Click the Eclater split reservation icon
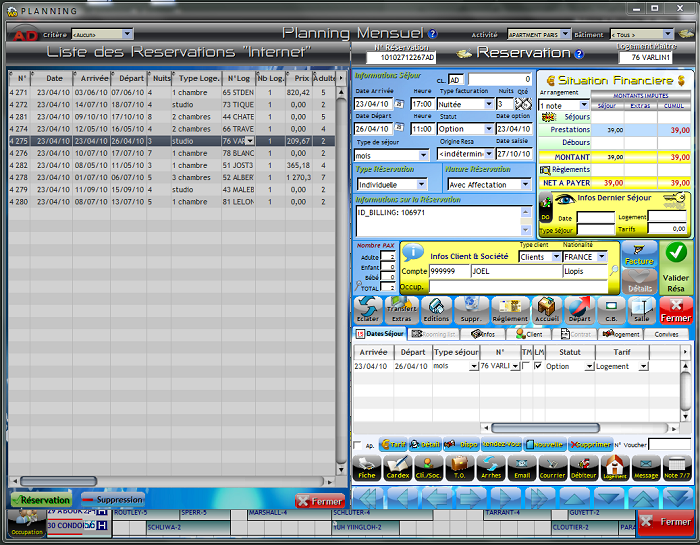Screen dimensions: 700x545 click(x=367, y=309)
